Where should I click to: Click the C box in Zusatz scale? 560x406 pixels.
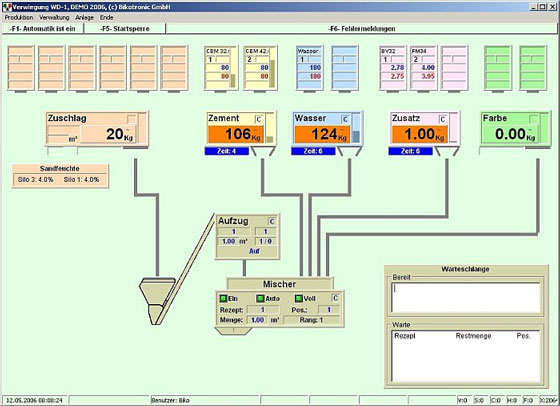(442, 119)
